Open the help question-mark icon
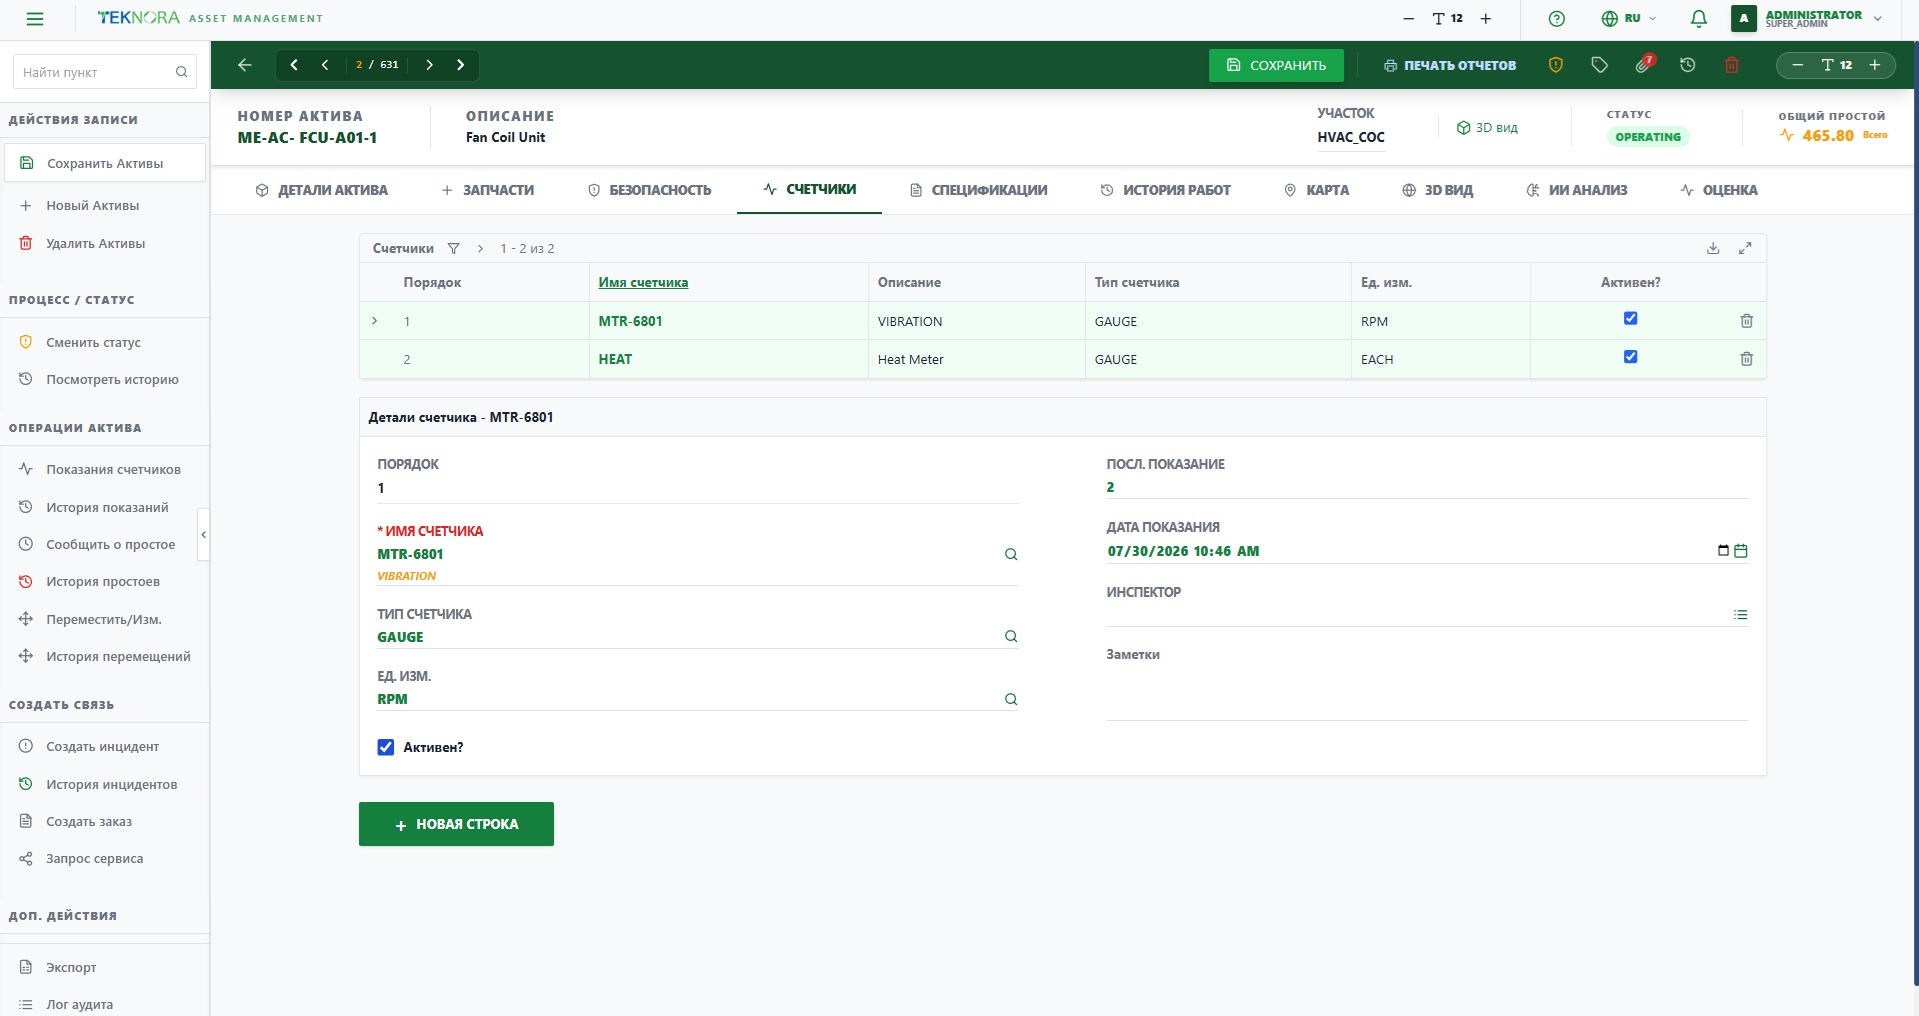 (x=1556, y=19)
